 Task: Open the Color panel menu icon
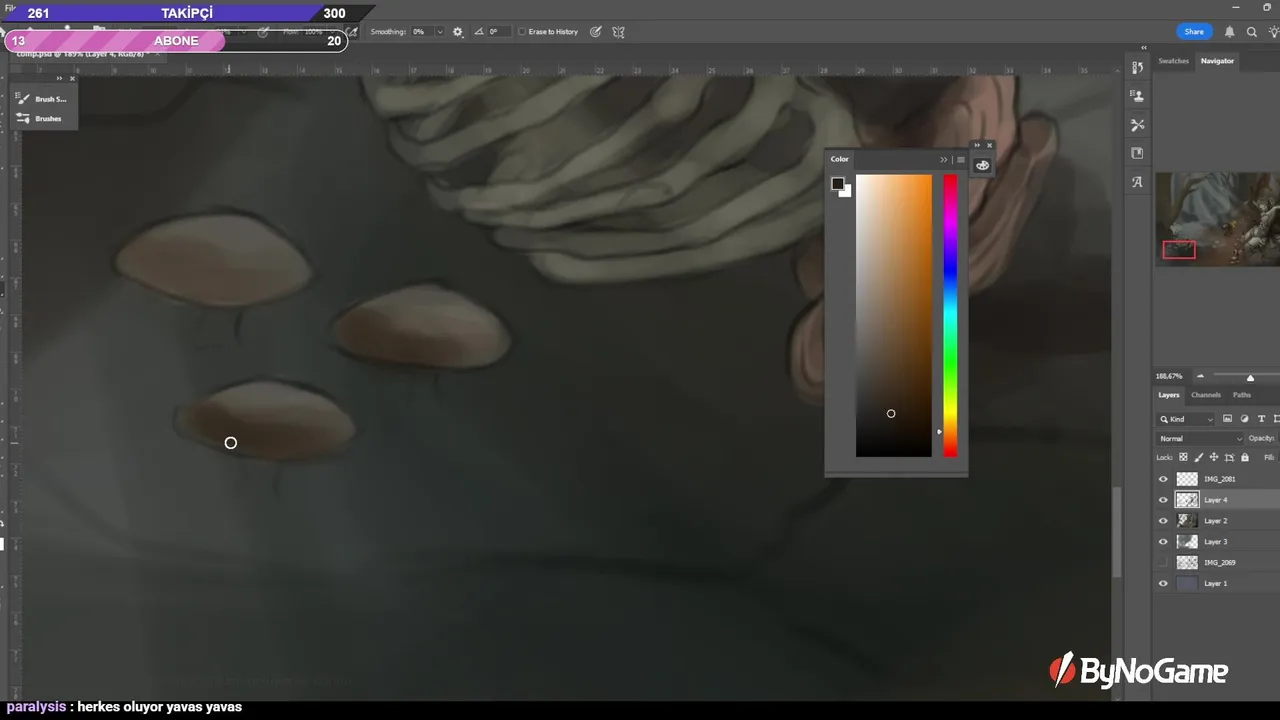pyautogui.click(x=961, y=160)
